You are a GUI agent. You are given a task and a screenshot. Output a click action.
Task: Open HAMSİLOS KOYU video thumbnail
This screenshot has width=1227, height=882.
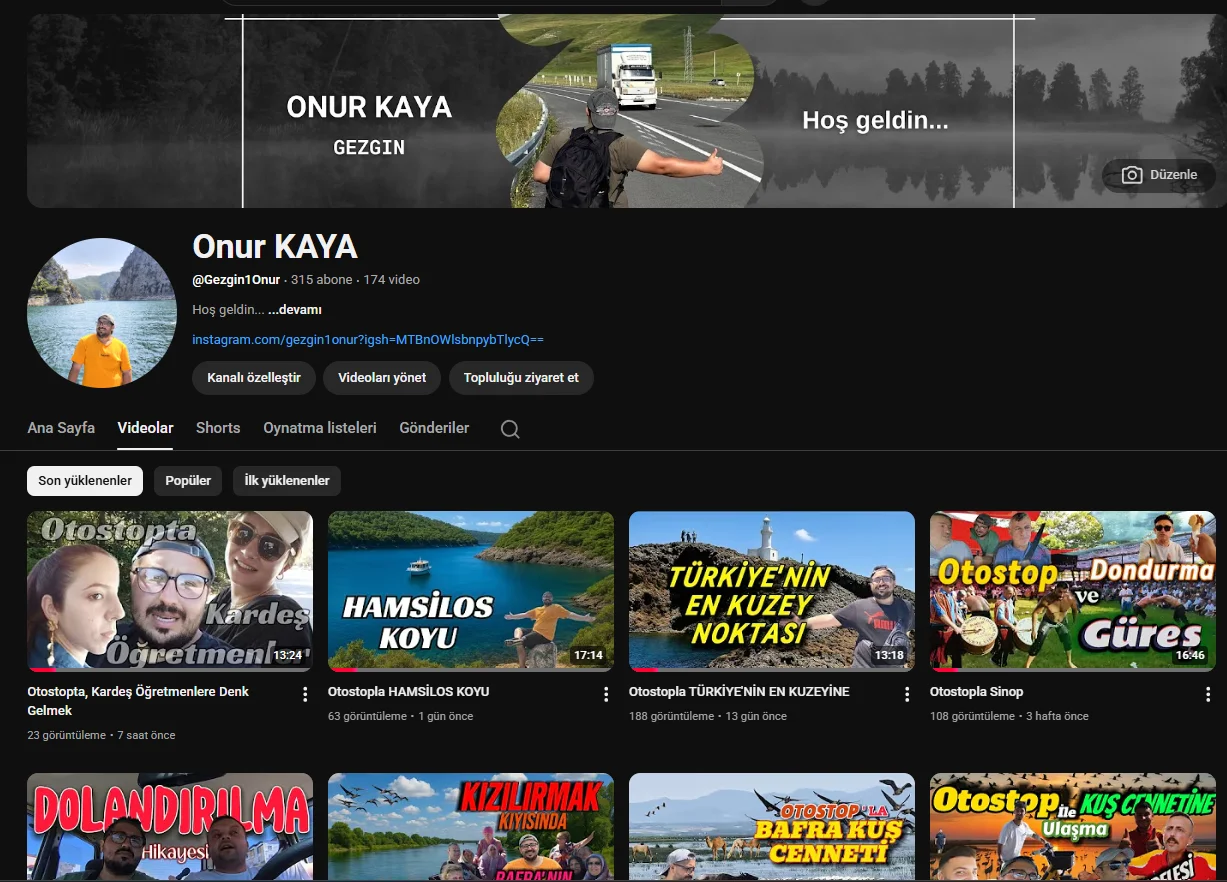pos(471,591)
